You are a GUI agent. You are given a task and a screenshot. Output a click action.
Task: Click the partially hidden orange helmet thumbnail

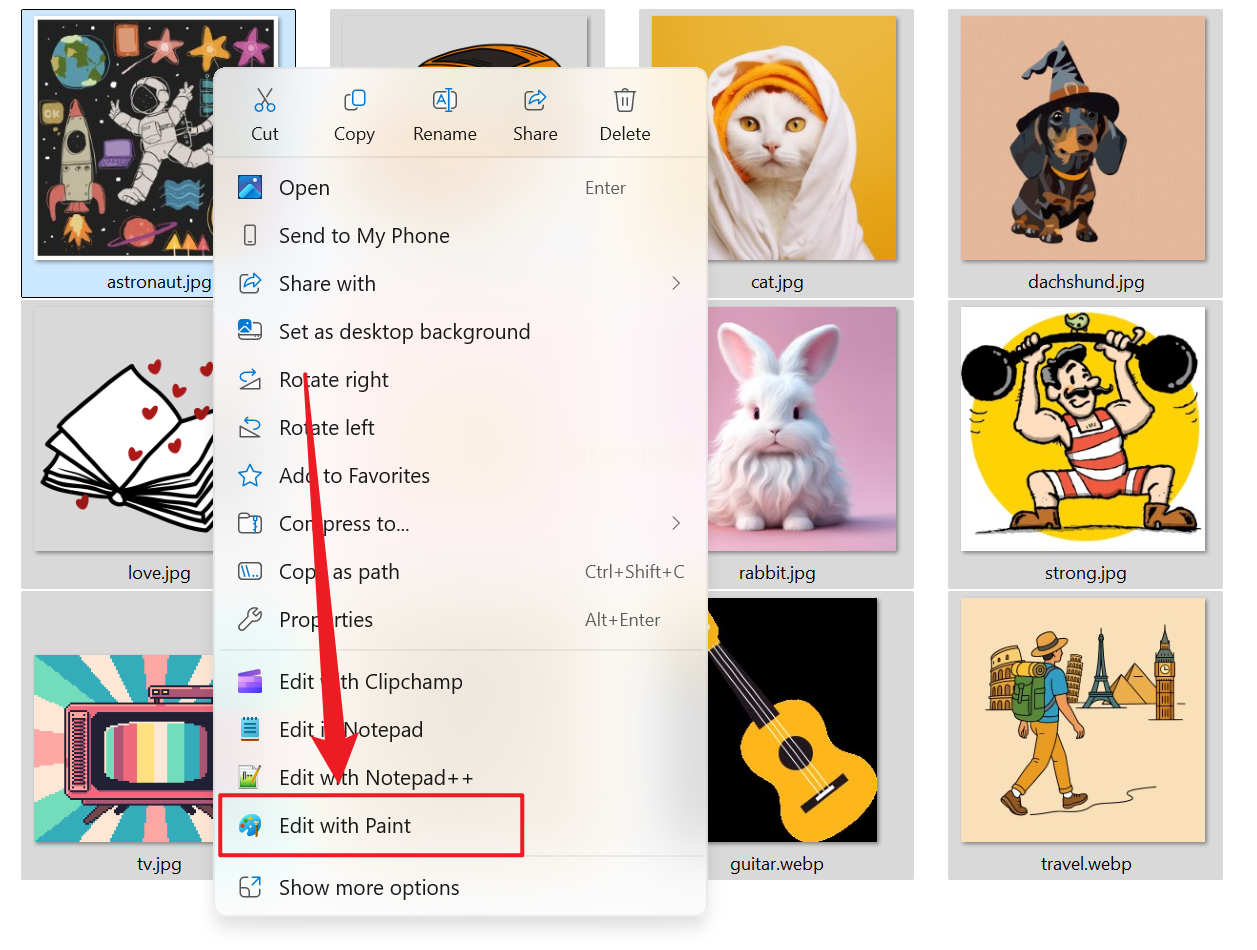point(467,41)
